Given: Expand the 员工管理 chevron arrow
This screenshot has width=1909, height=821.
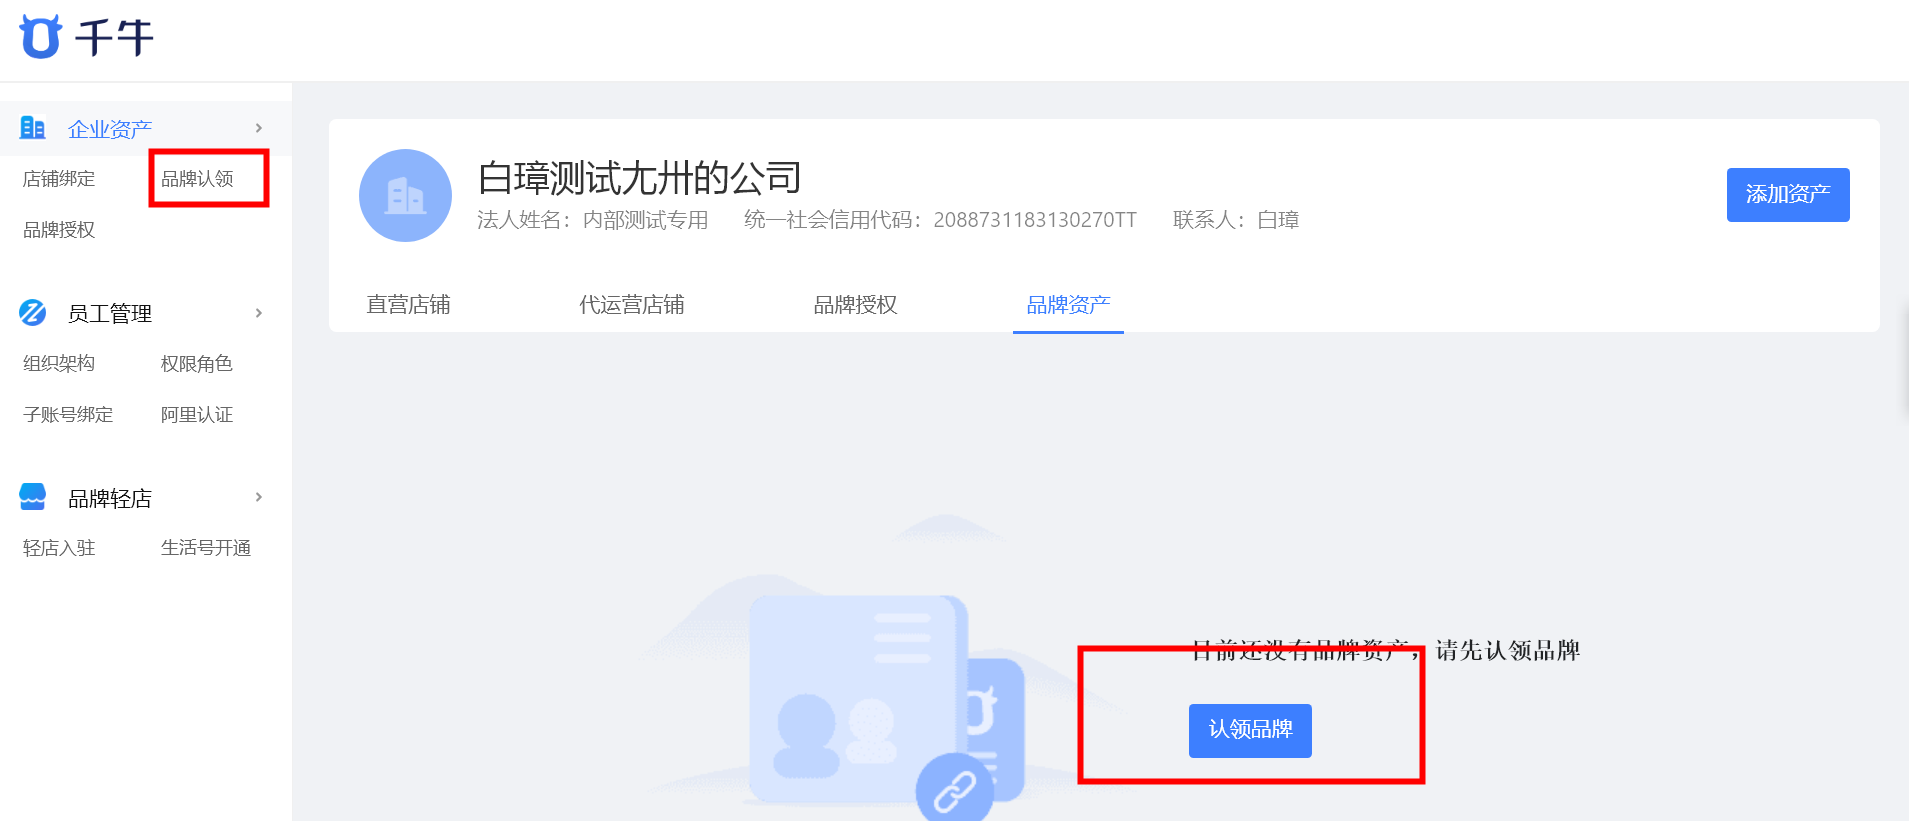Looking at the screenshot, I should 259,313.
